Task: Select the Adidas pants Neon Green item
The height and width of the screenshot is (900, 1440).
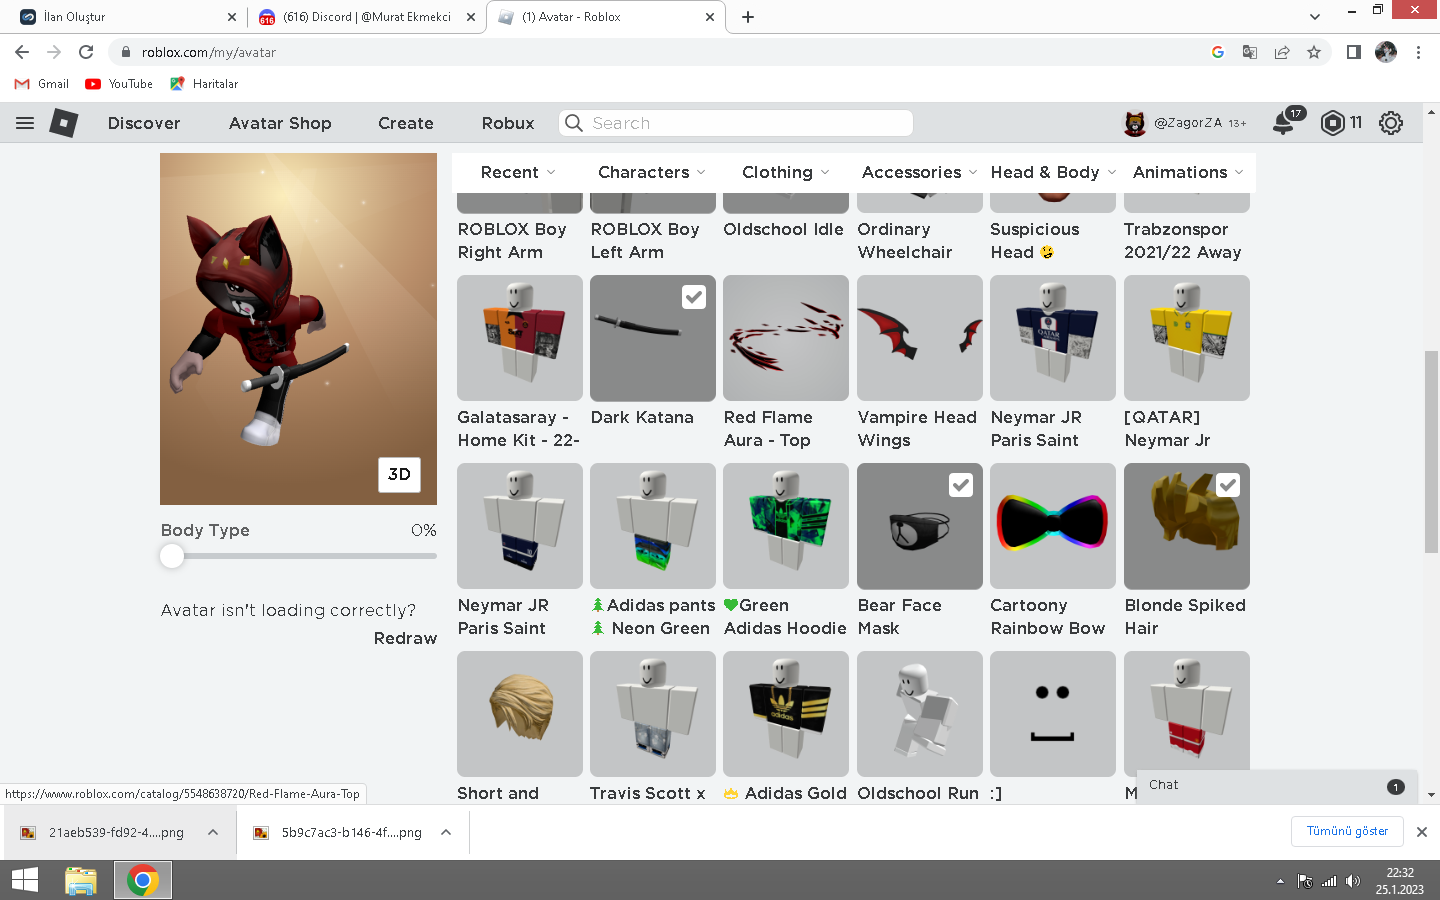Action: pos(653,526)
